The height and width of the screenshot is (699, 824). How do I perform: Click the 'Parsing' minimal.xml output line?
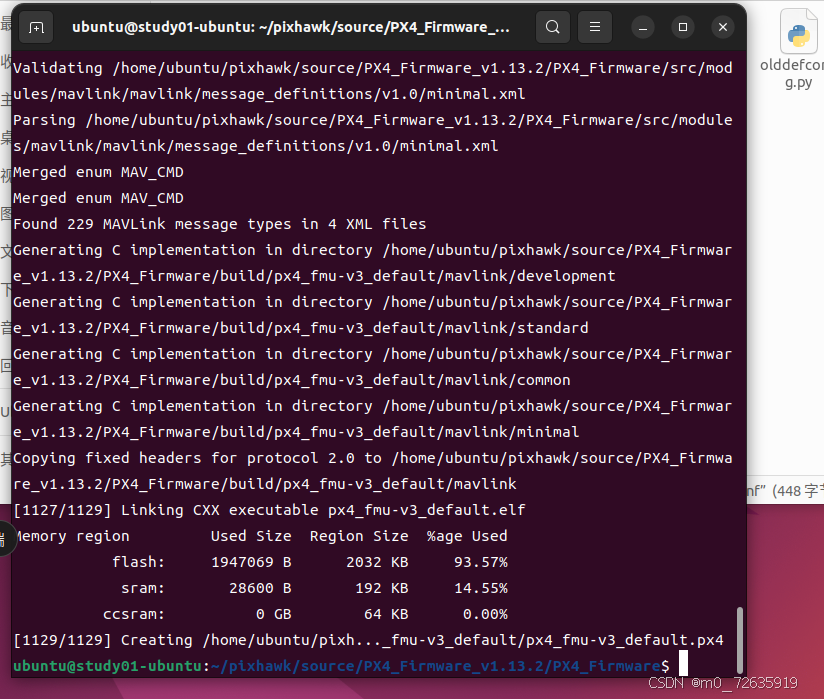click(373, 133)
